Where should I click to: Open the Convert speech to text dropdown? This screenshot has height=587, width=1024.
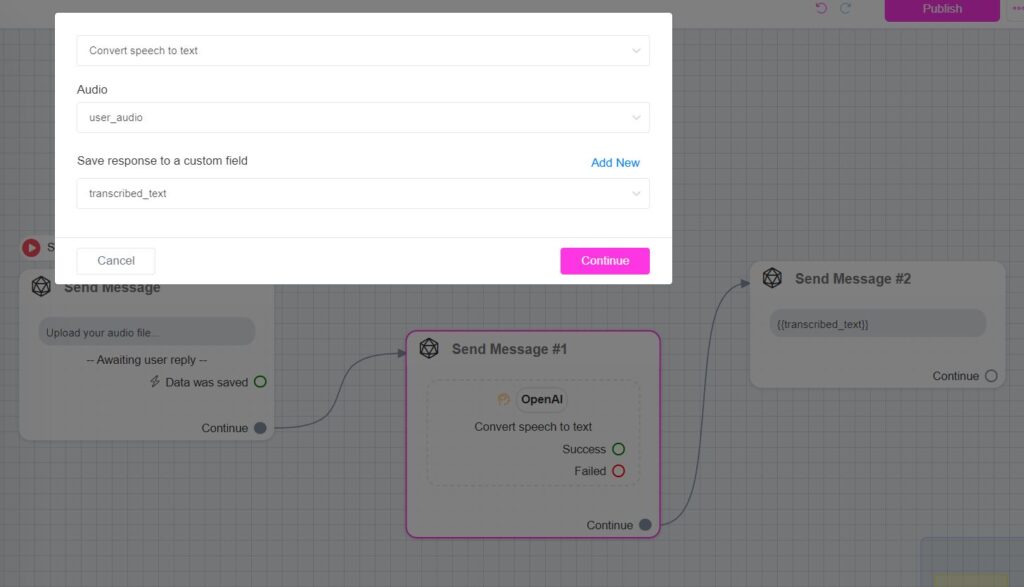click(x=362, y=50)
